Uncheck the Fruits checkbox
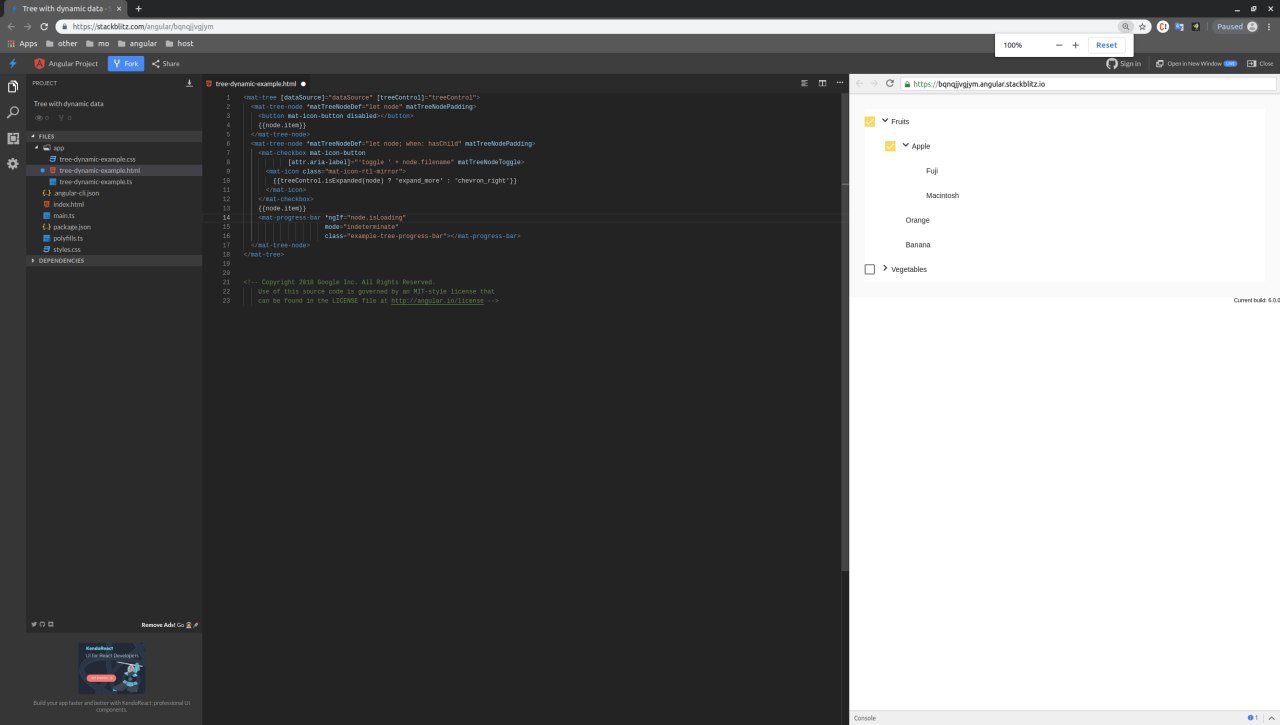This screenshot has width=1280, height=725. pyautogui.click(x=870, y=122)
